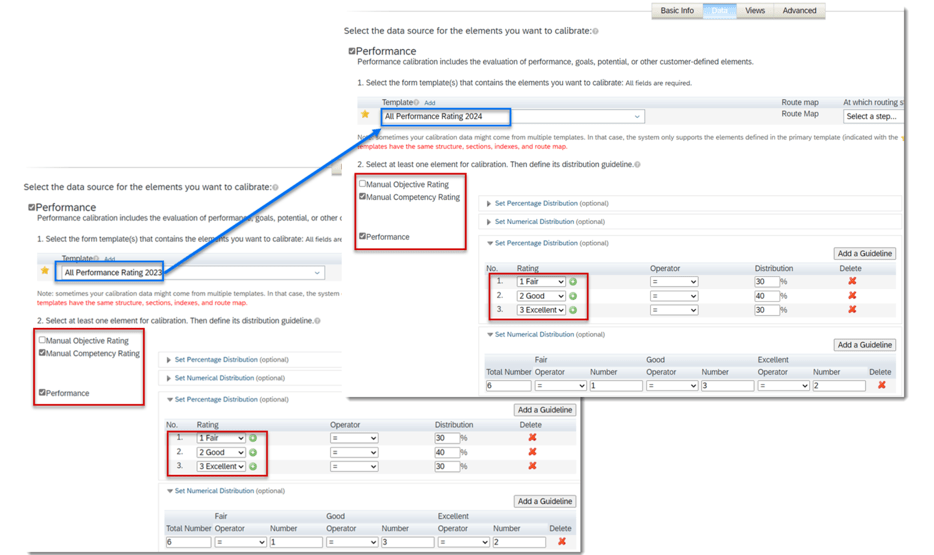Viewport: 934px width, 555px height.
Task: Click red X on numerical distribution row, 2024 panel
Action: click(881, 385)
